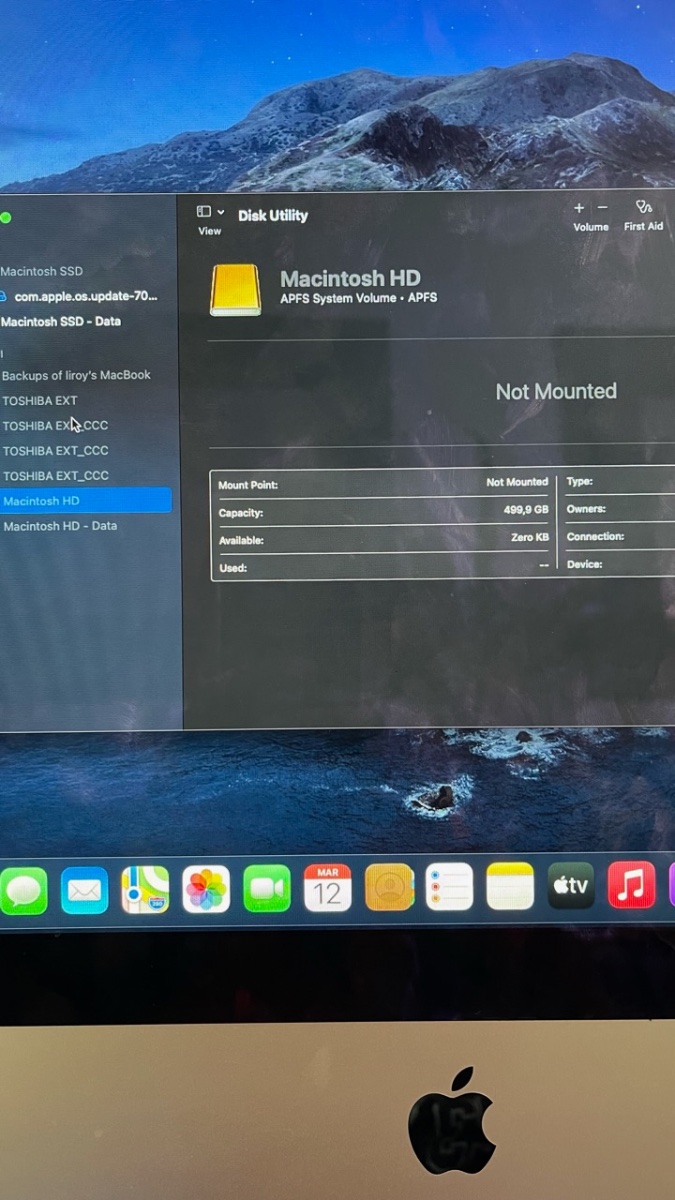Click the 499,9 GB capacity value

[526, 510]
